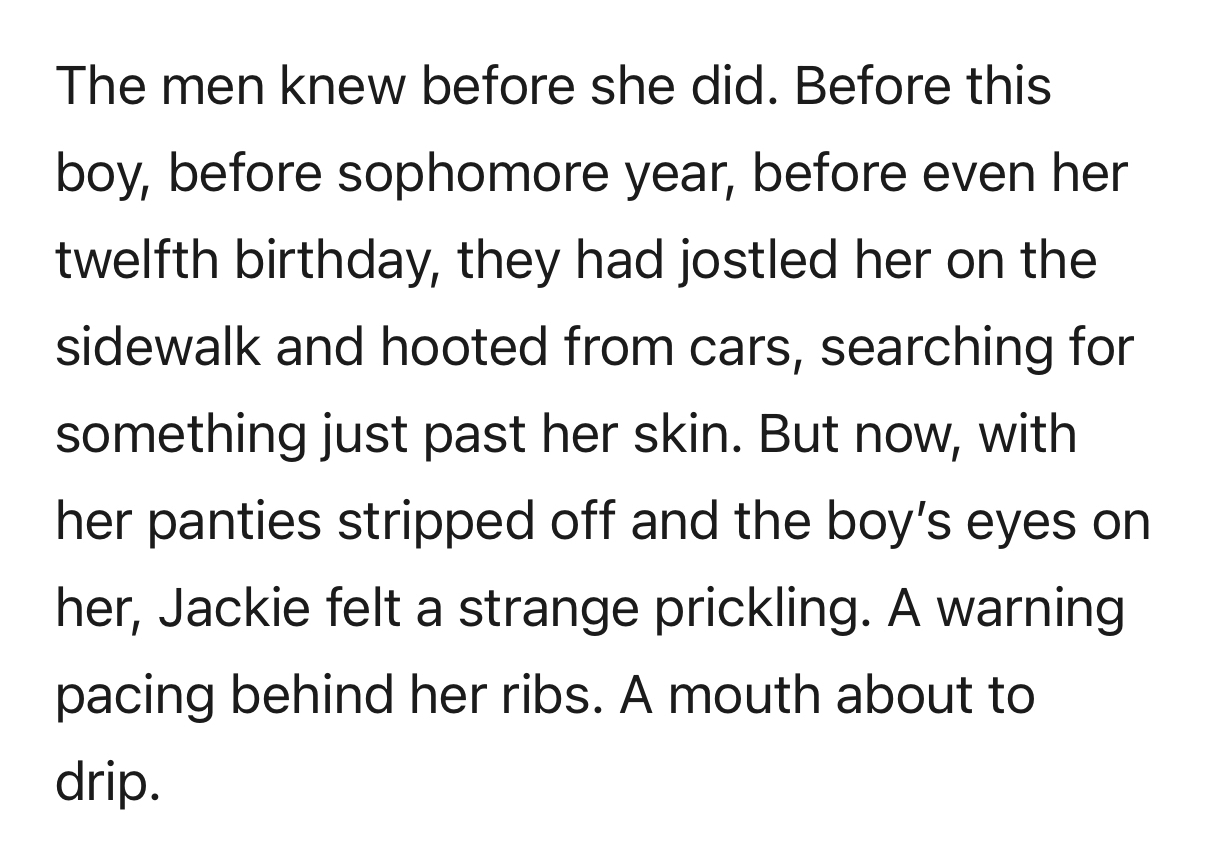The height and width of the screenshot is (857, 1206).
Task: Place cursor on the word pacing
Action: click(x=134, y=695)
